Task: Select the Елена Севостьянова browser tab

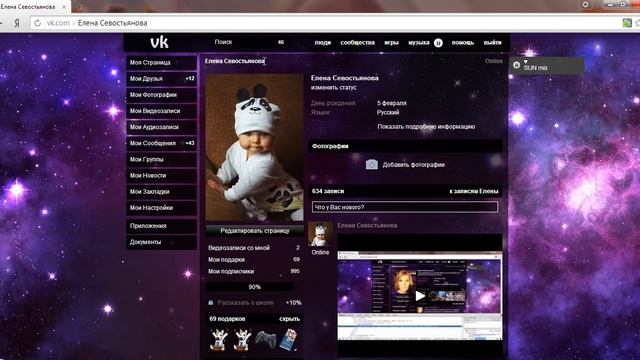Action: [x=32, y=7]
